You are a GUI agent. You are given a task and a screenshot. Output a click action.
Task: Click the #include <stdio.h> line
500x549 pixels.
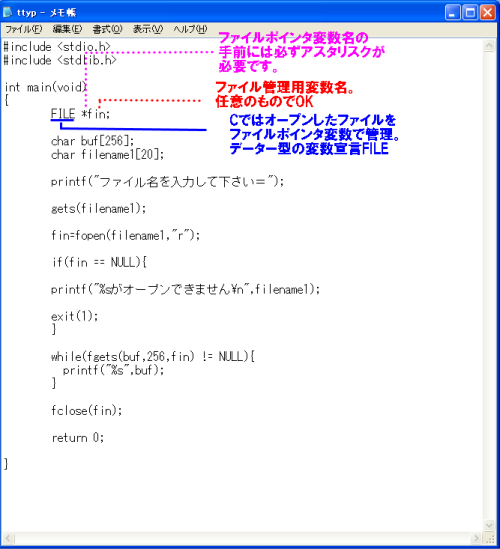[57, 47]
